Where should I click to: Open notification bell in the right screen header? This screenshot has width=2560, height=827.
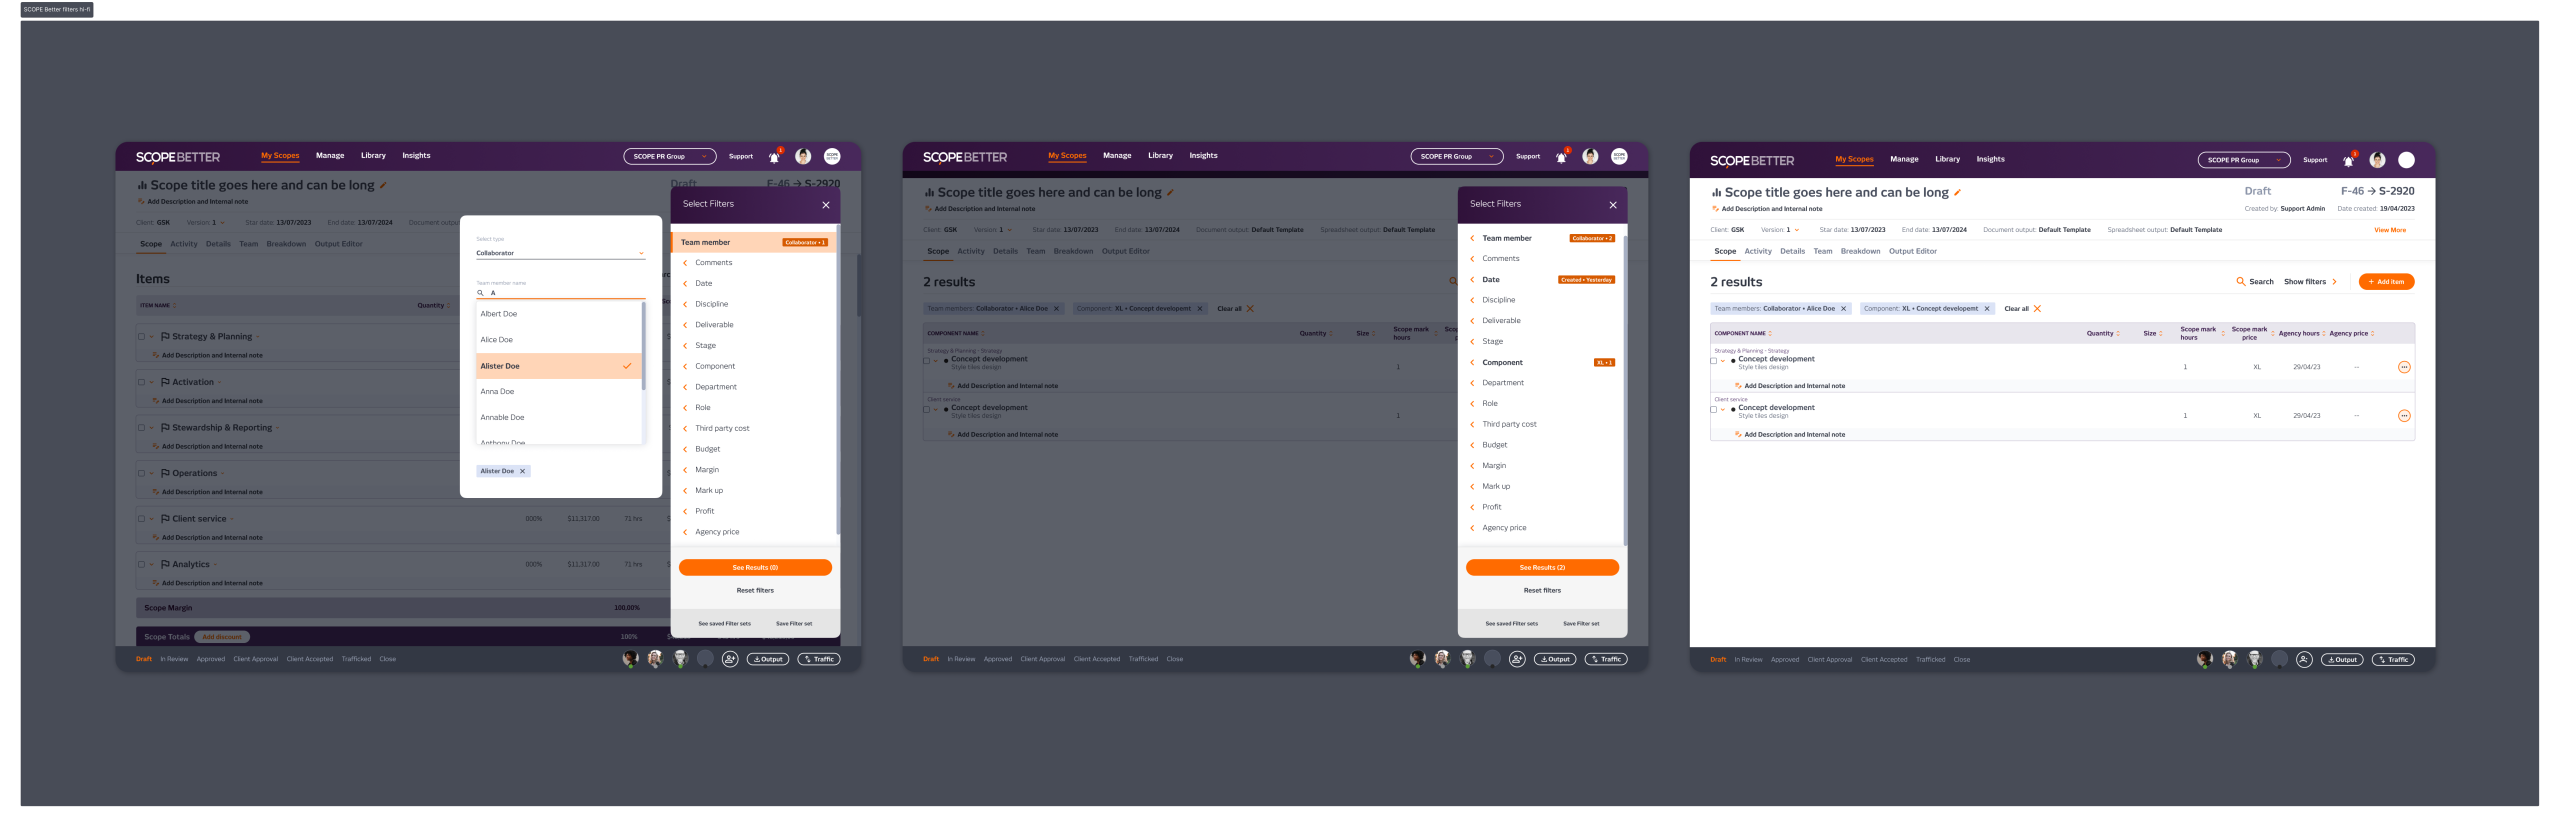click(2347, 161)
